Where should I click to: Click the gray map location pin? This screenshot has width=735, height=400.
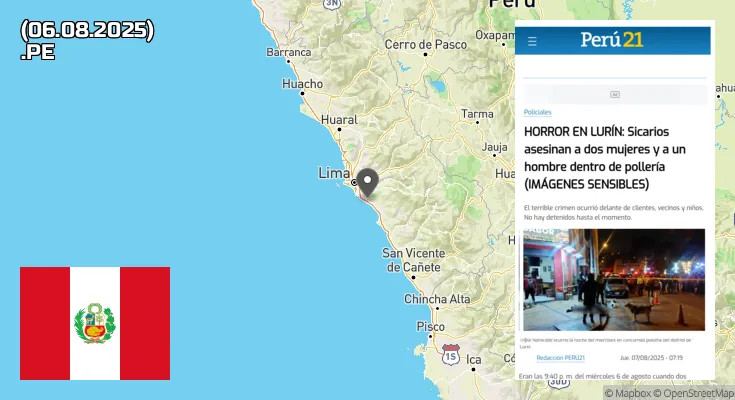point(368,183)
